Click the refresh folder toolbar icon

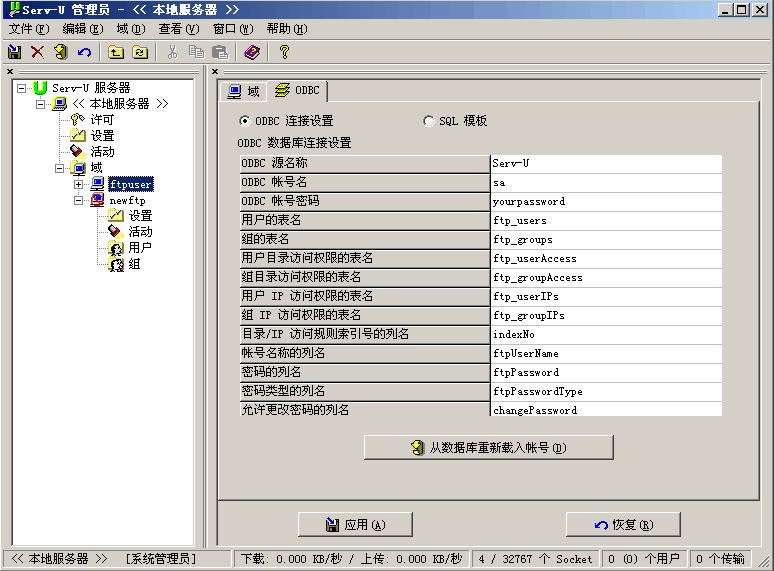140,52
